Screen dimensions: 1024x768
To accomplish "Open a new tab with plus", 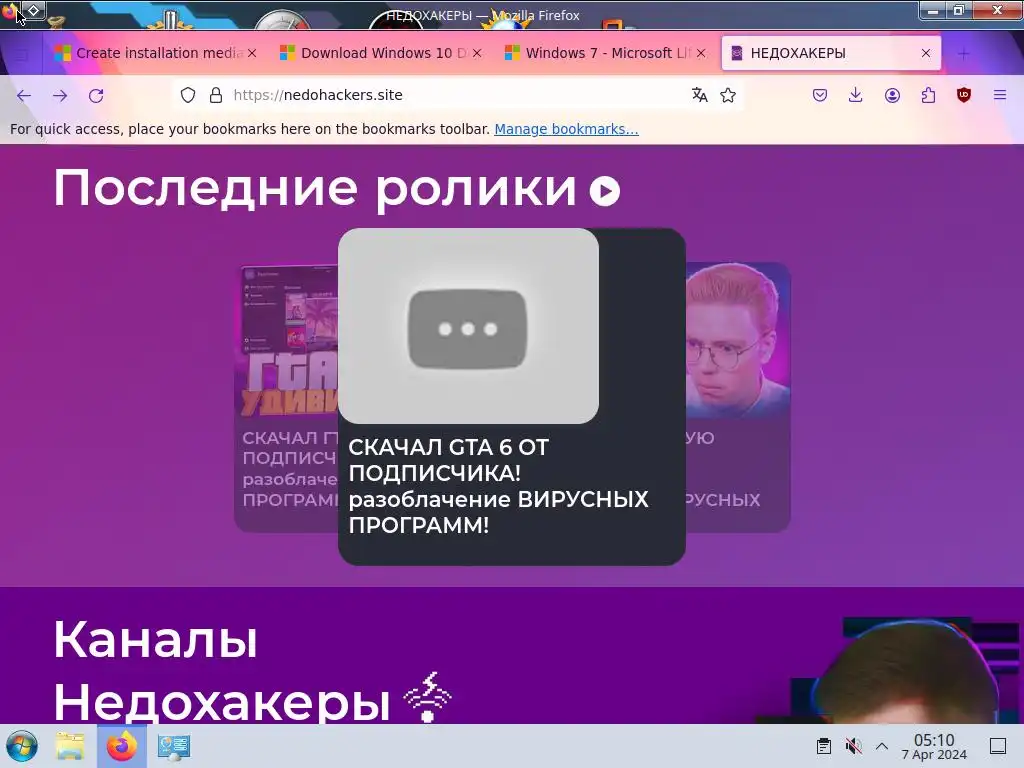I will [963, 54].
